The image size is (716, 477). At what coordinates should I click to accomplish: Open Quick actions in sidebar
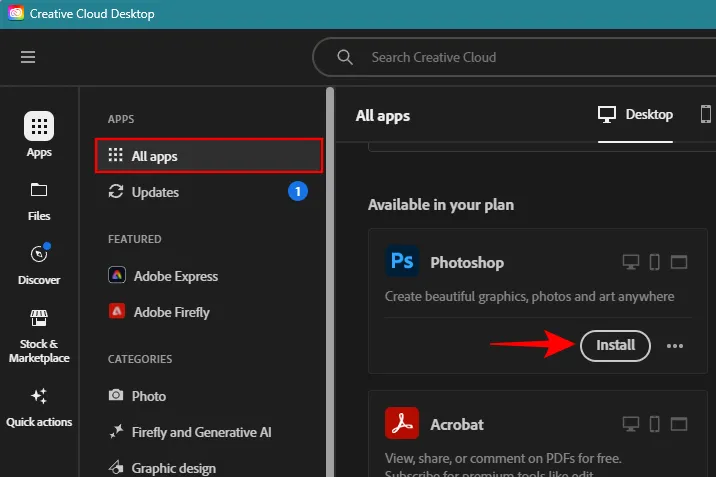39,408
